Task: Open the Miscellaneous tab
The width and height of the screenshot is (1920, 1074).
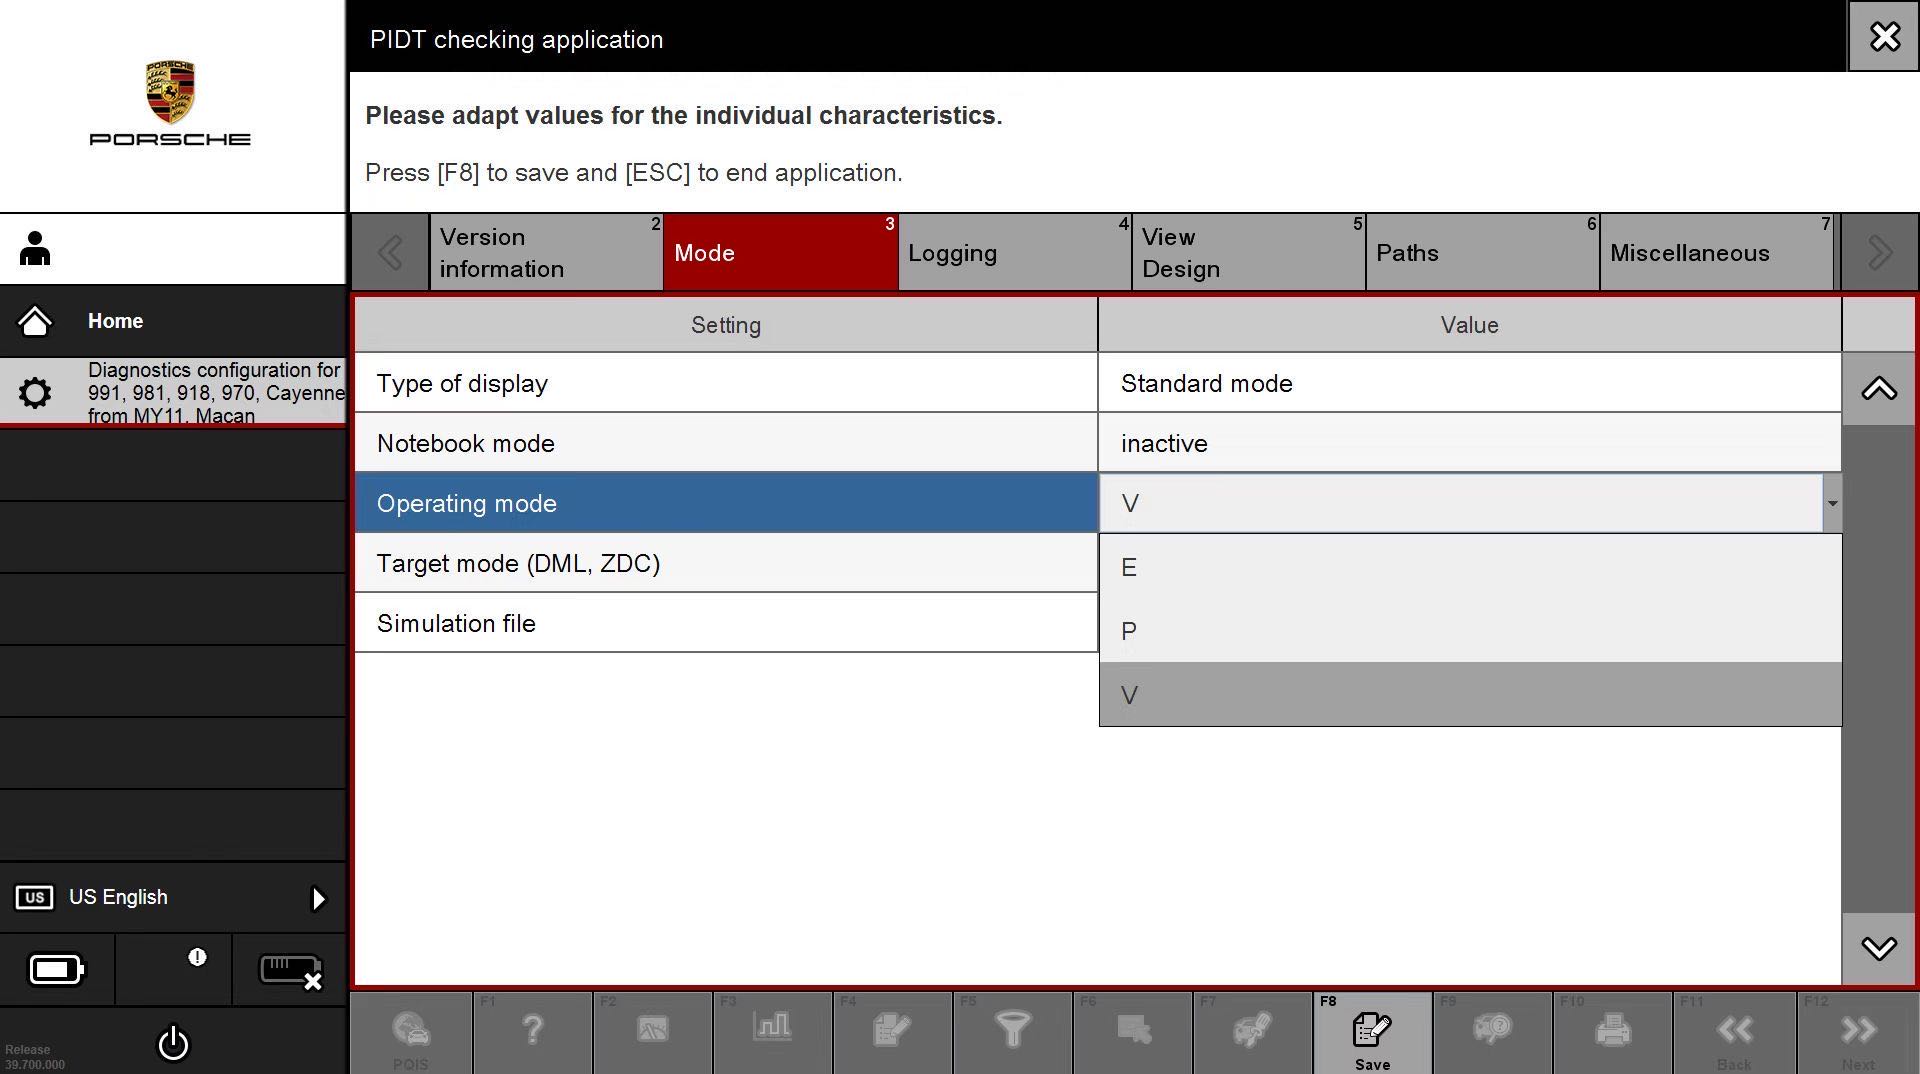Action: coord(1716,253)
